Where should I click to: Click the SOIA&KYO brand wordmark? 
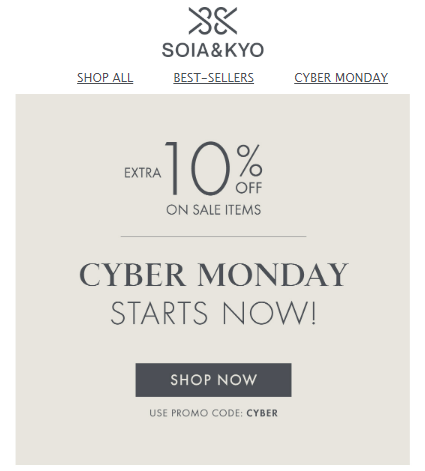click(x=213, y=50)
